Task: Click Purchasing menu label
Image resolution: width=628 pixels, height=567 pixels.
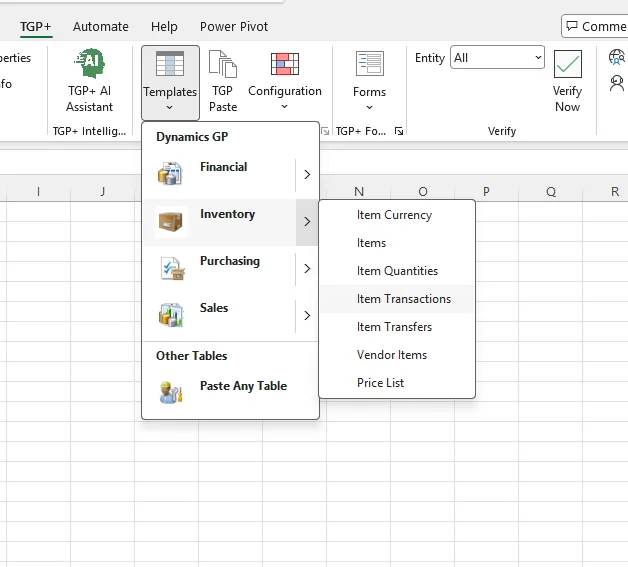Action: click(x=230, y=261)
